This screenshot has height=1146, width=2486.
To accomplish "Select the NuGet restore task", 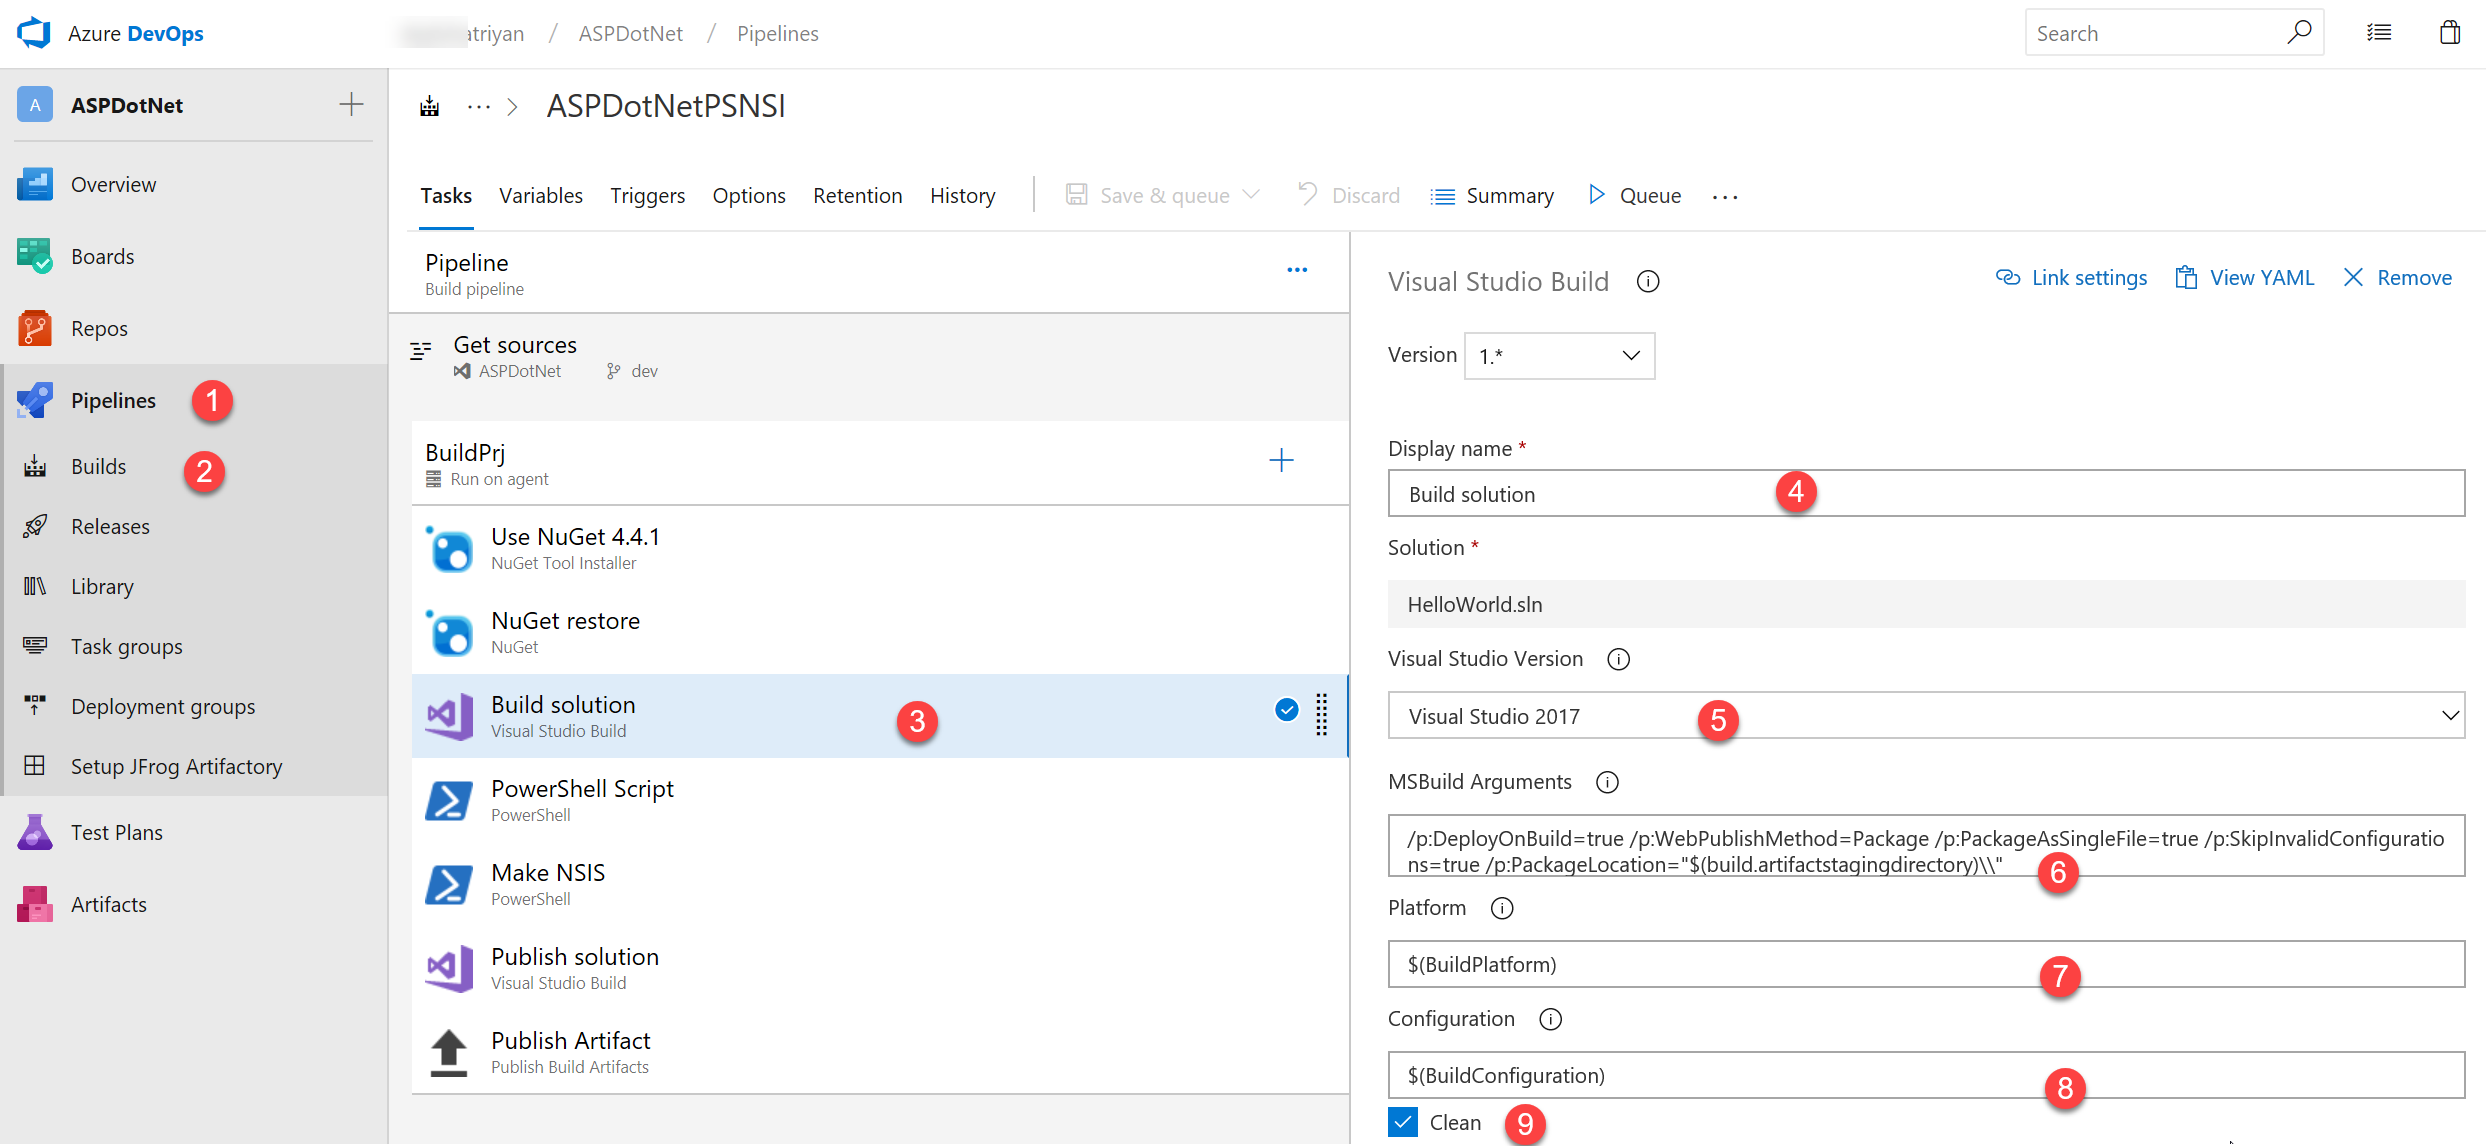I will click(x=880, y=632).
